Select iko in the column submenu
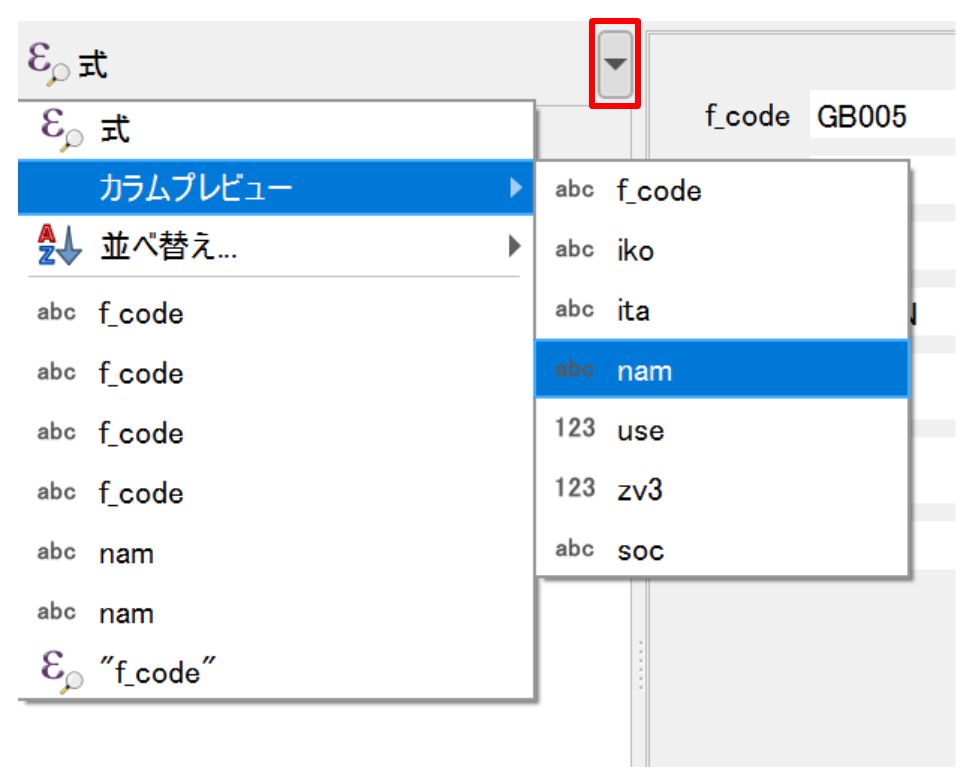 point(722,250)
